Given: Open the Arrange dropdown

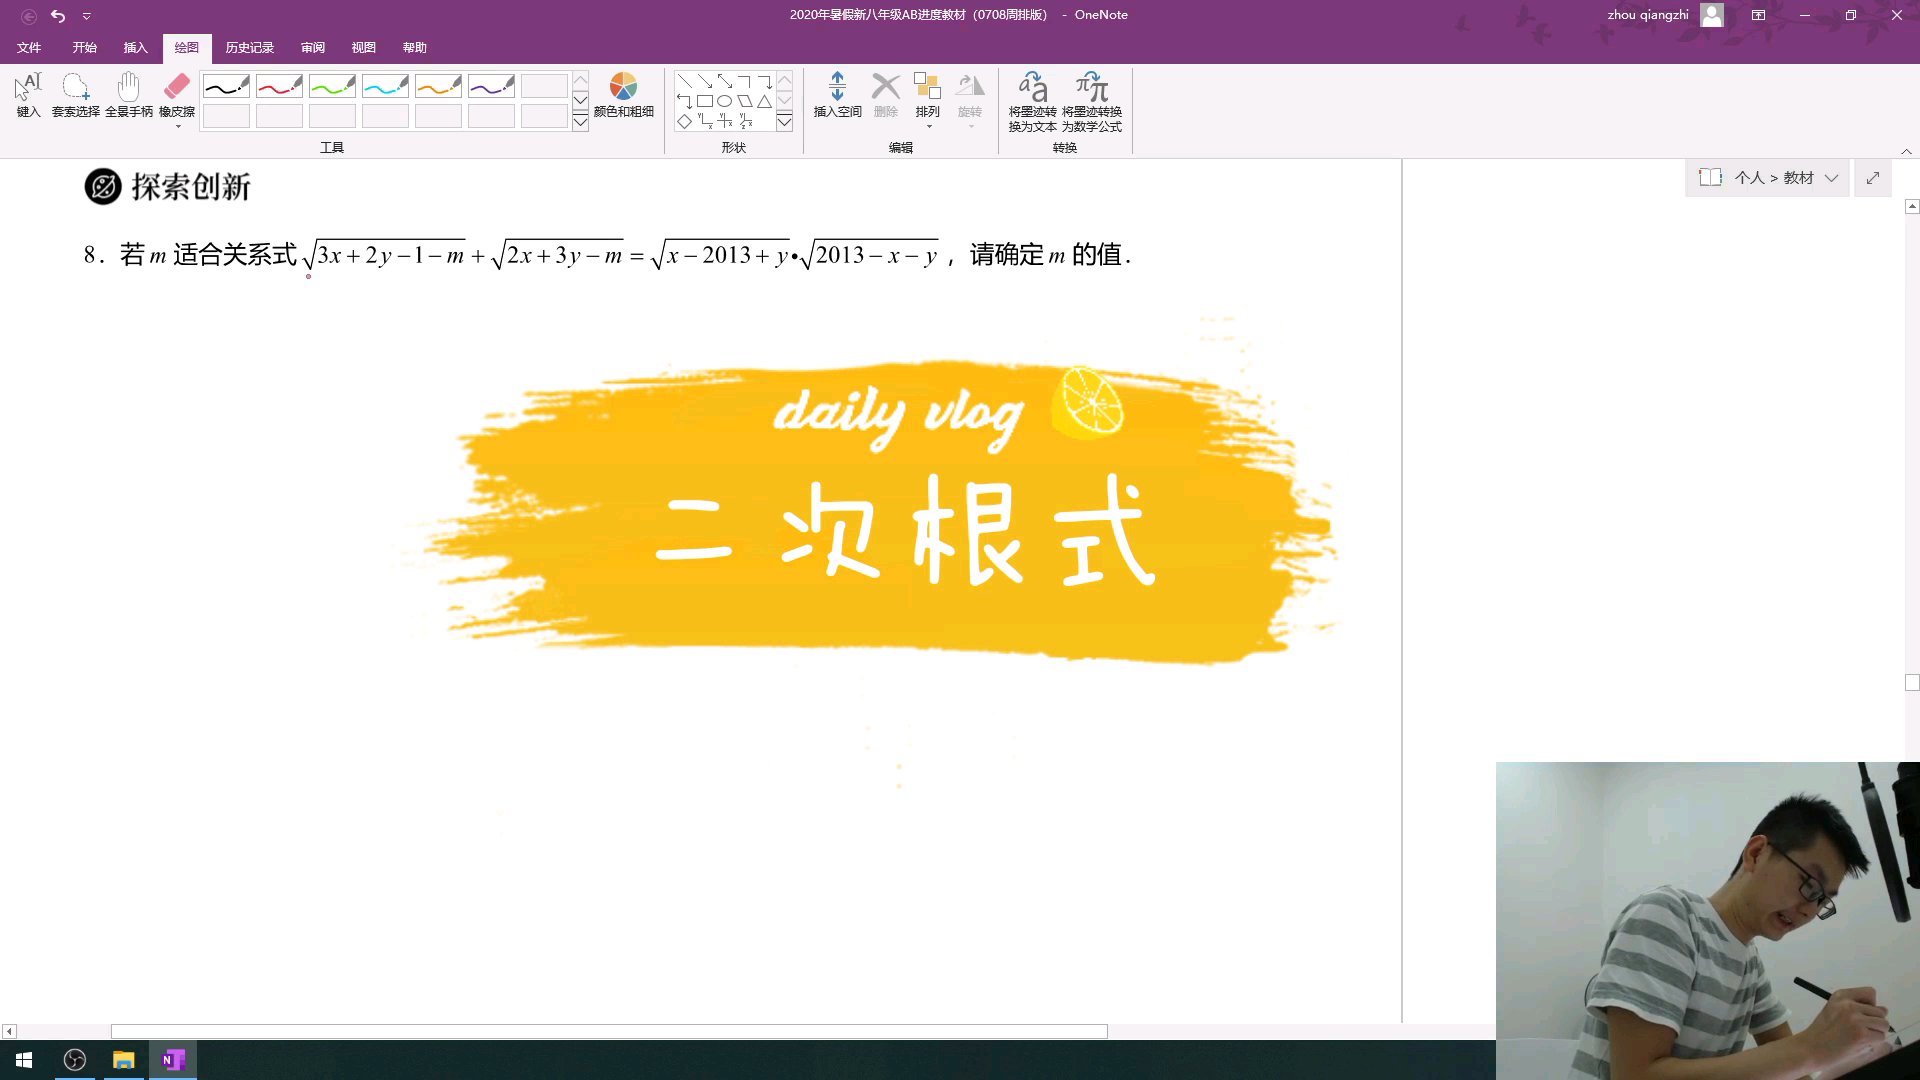Looking at the screenshot, I should point(928,101).
